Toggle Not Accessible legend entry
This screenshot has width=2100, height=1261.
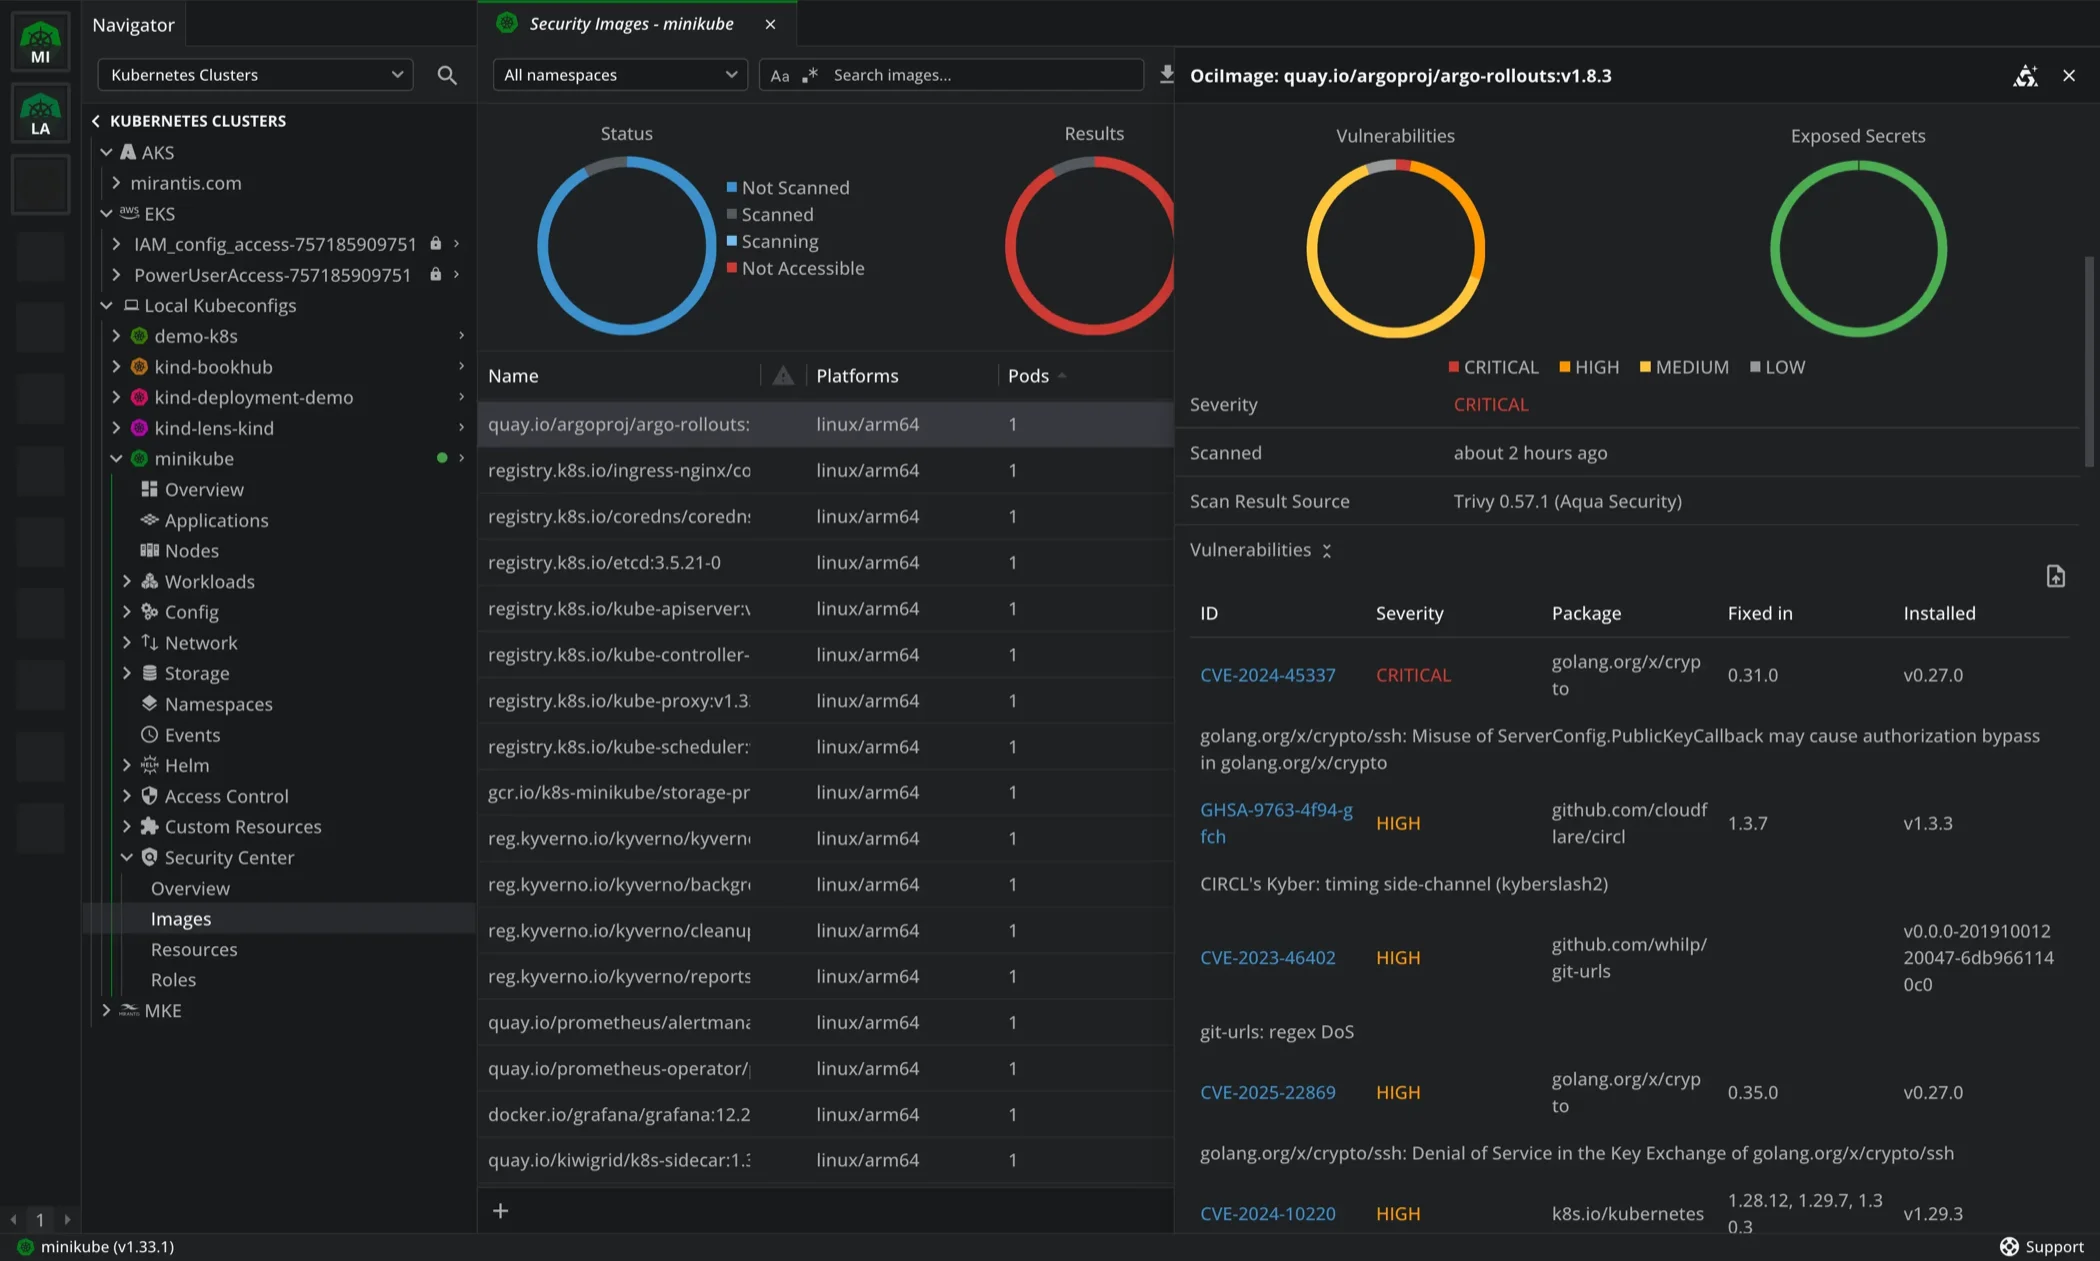(795, 269)
